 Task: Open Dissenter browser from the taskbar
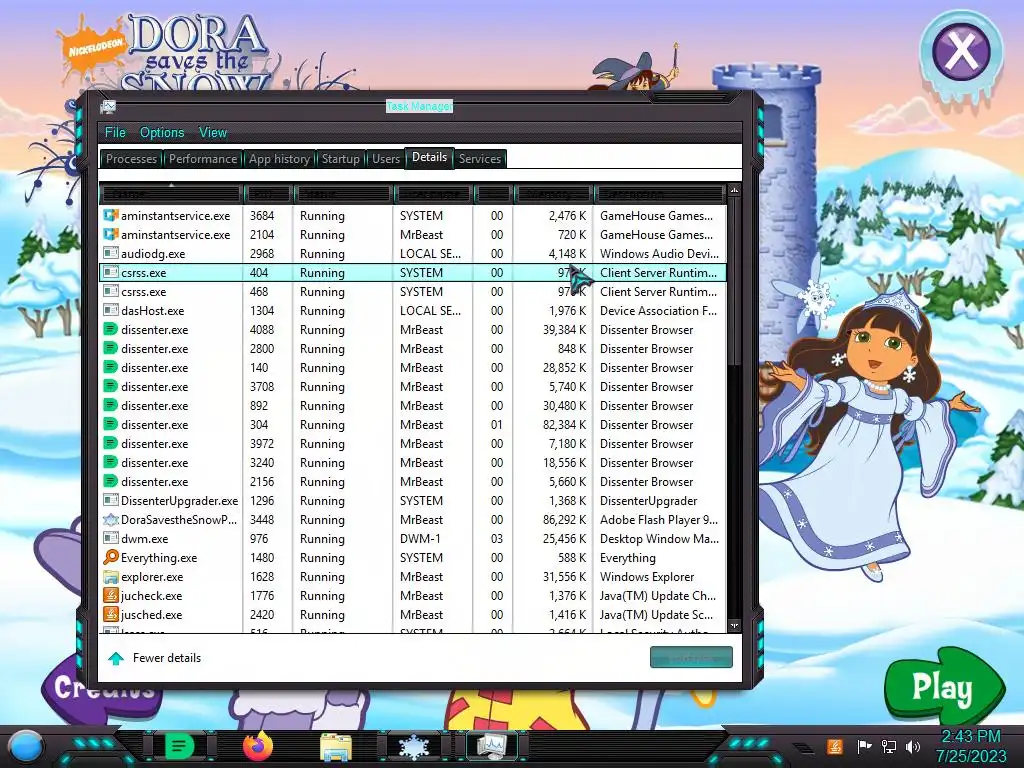click(179, 746)
